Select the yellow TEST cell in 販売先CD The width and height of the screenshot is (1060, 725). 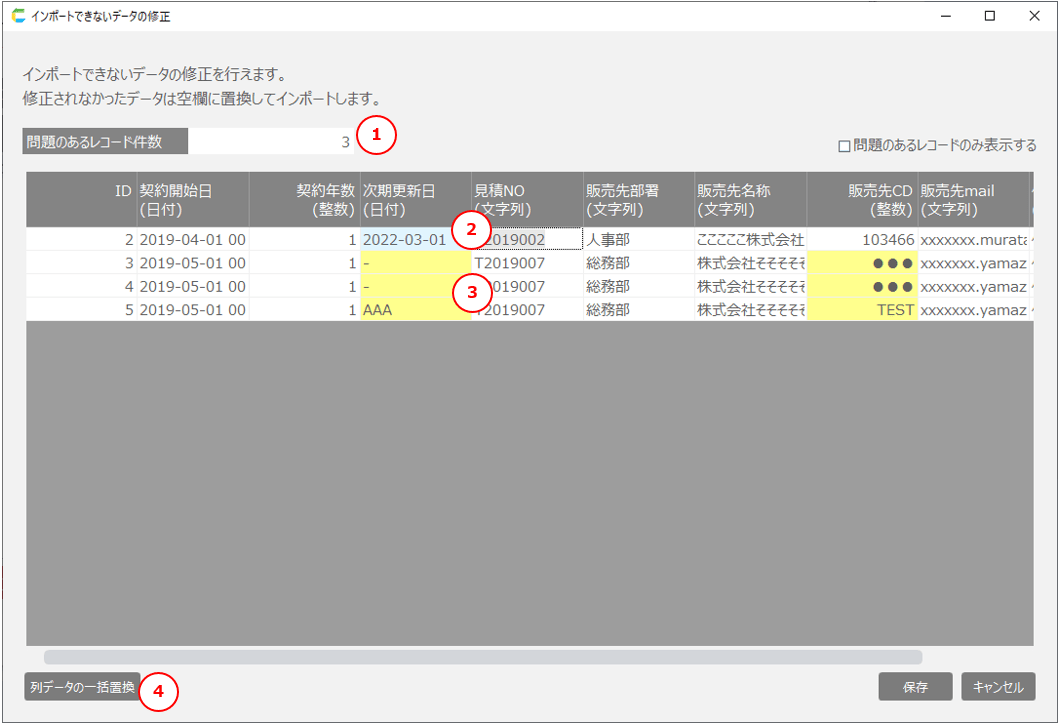(862, 310)
